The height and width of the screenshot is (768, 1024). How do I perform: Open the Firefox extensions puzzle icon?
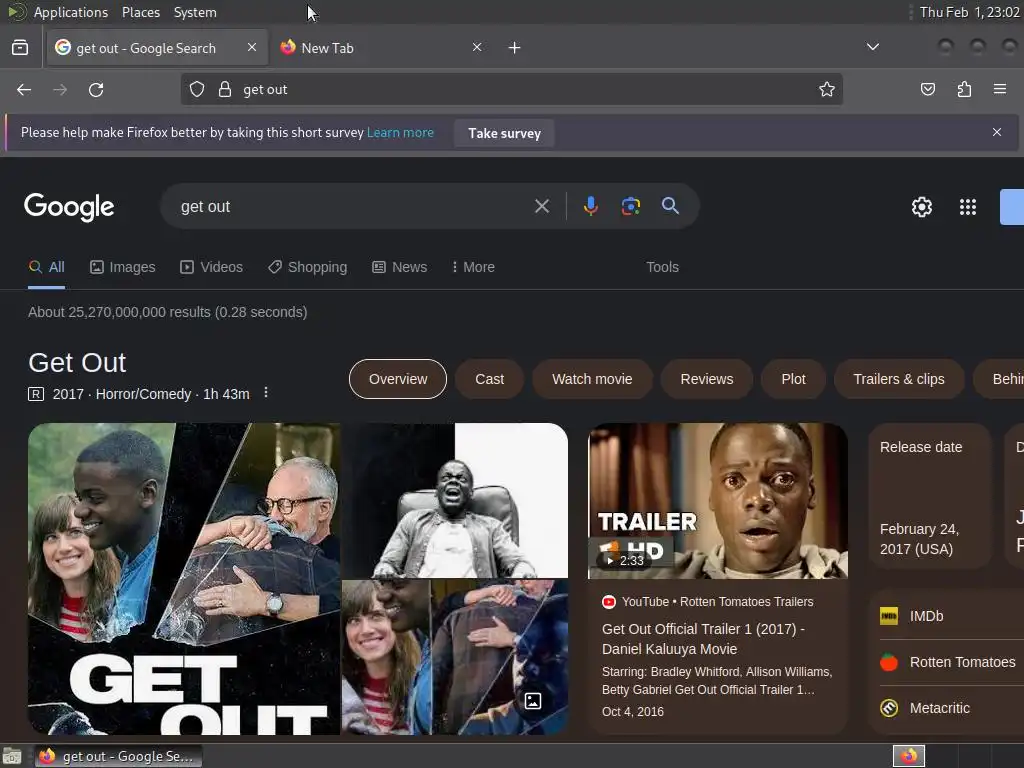[x=964, y=89]
